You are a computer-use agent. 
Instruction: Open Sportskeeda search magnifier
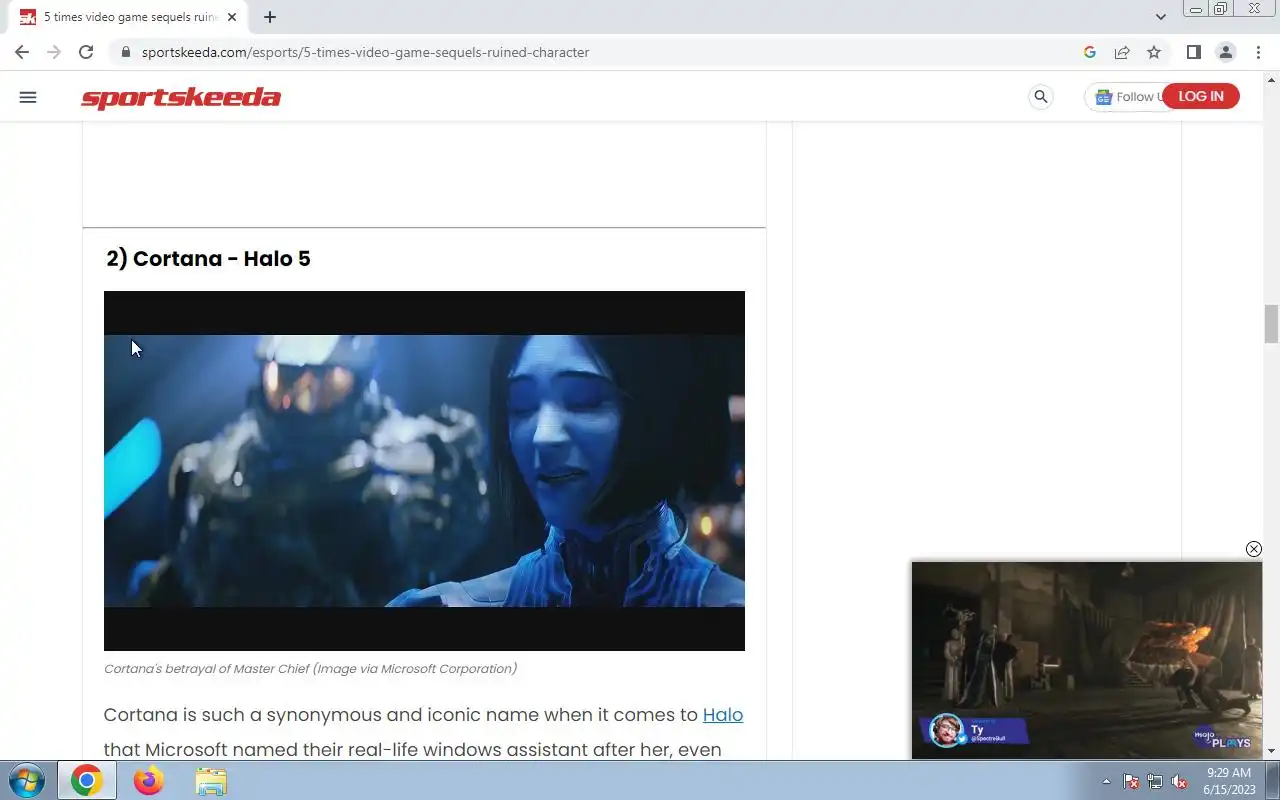1041,97
